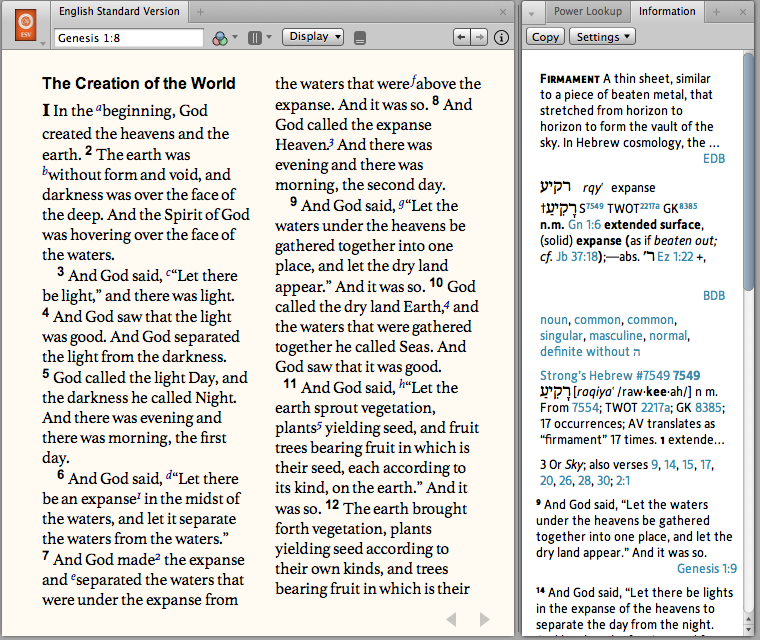Click cross-reference marker h in verse 11
The width and height of the screenshot is (760, 640).
[x=402, y=384]
